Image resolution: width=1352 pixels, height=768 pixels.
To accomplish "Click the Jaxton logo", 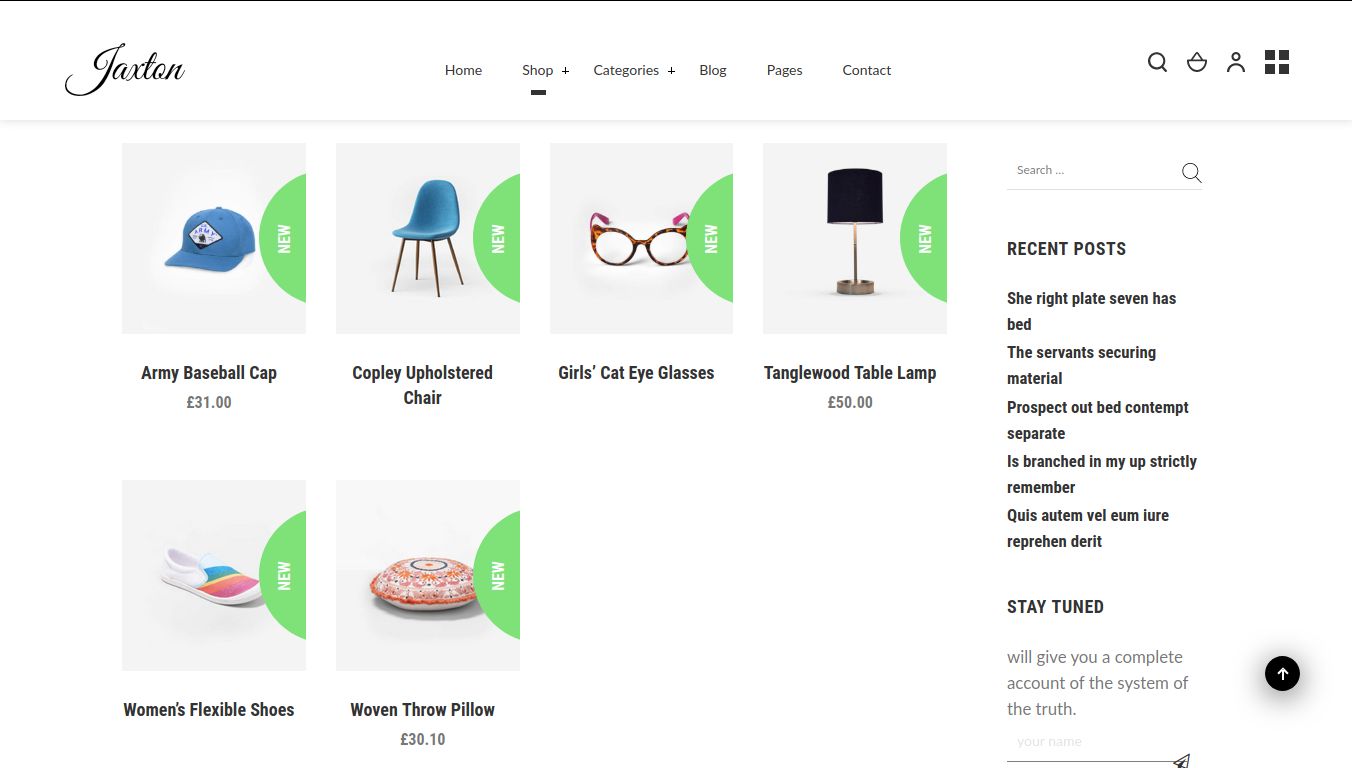I will coord(125,70).
